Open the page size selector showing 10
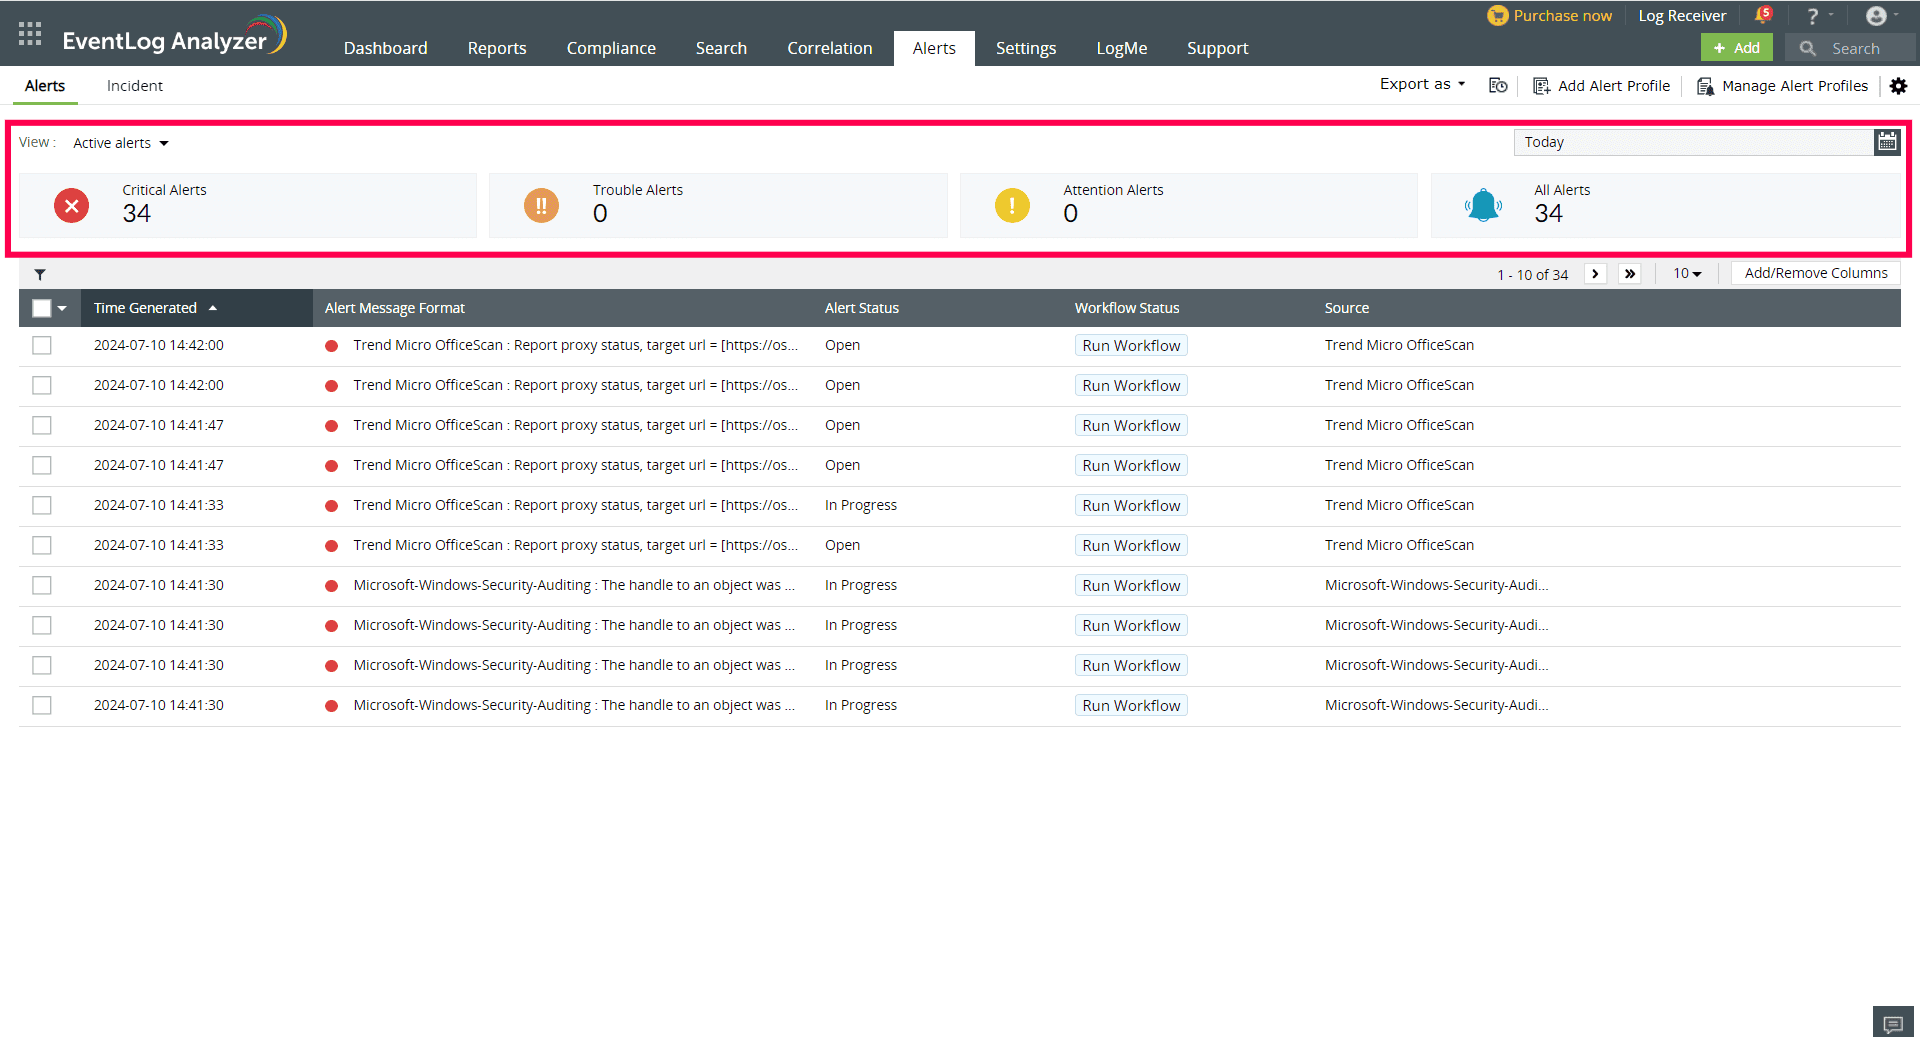 tap(1686, 273)
